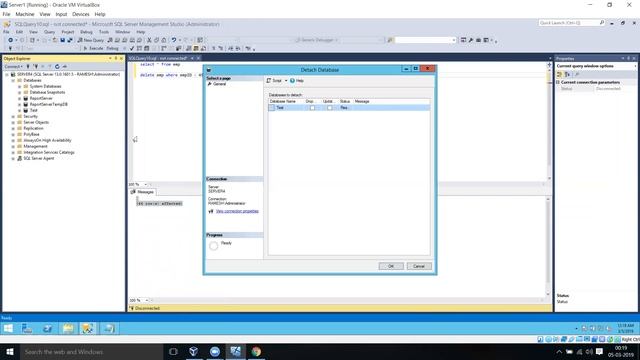Click the Execute button in SSMS toolbar
Viewport: 640px width, 360px height.
(93, 48)
